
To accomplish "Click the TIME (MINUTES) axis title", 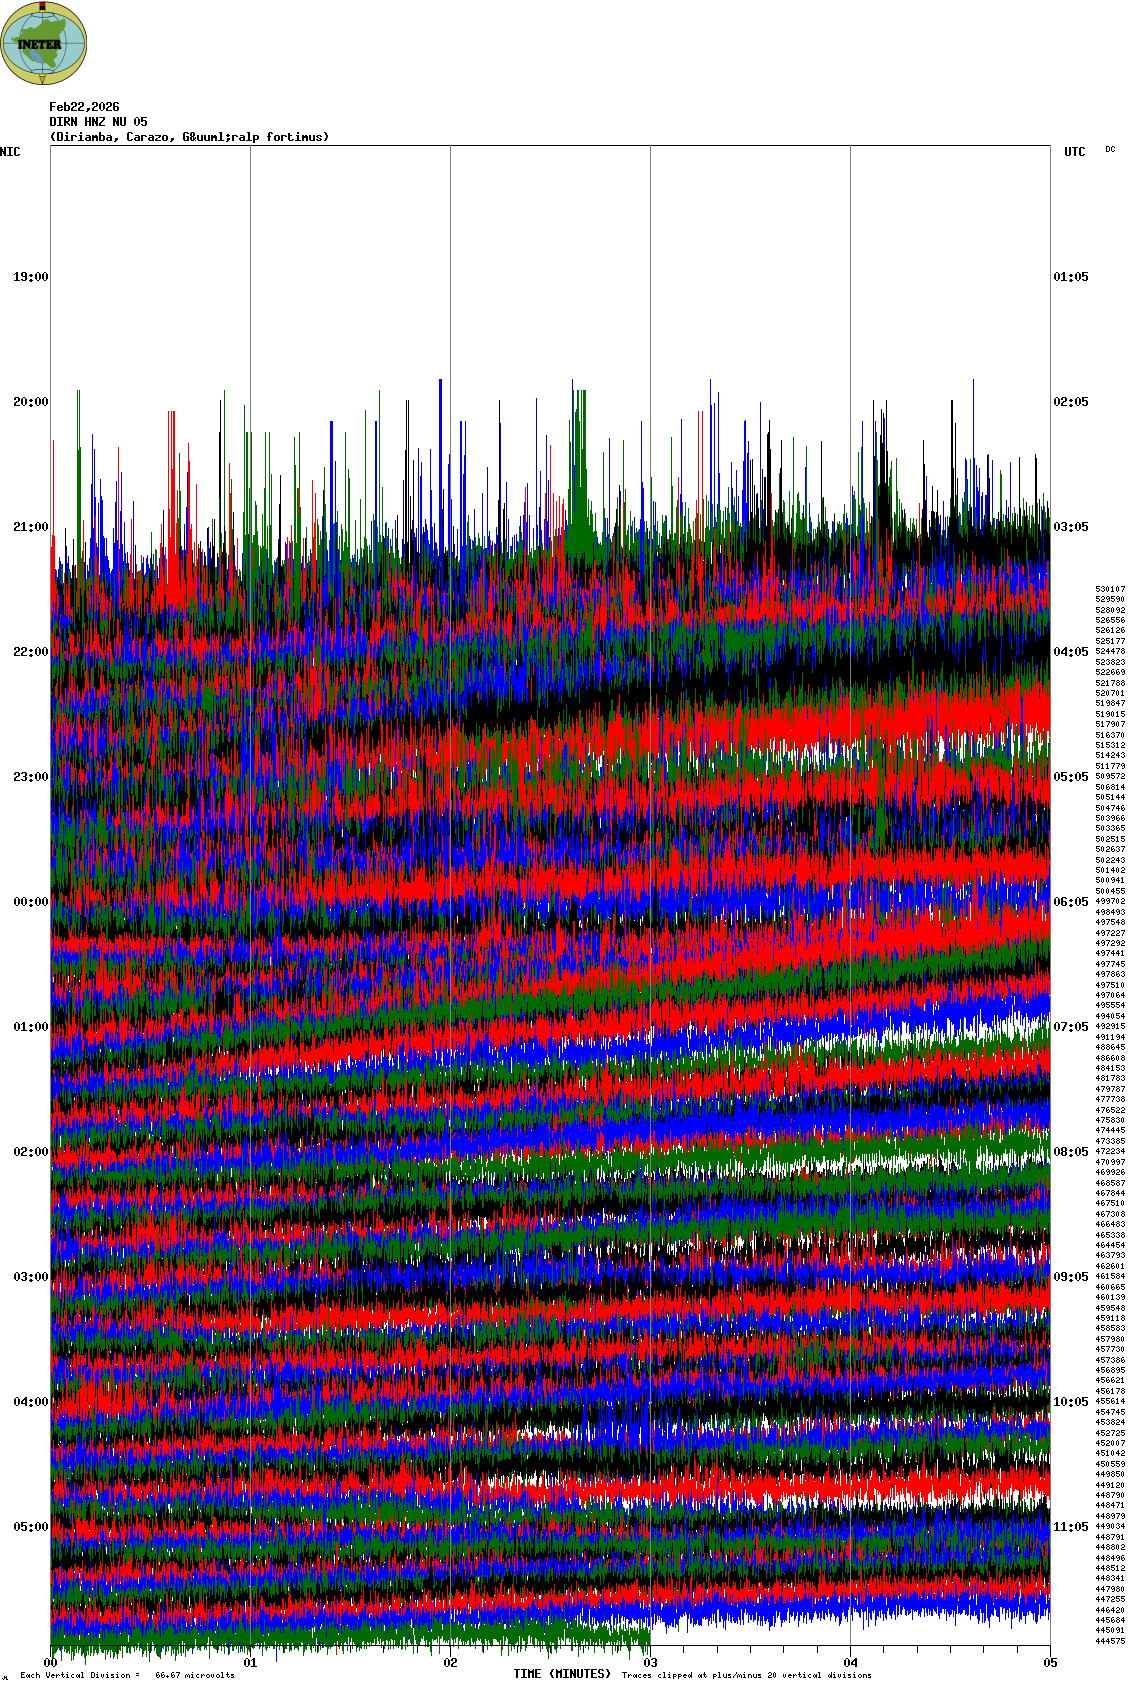I will [562, 1674].
